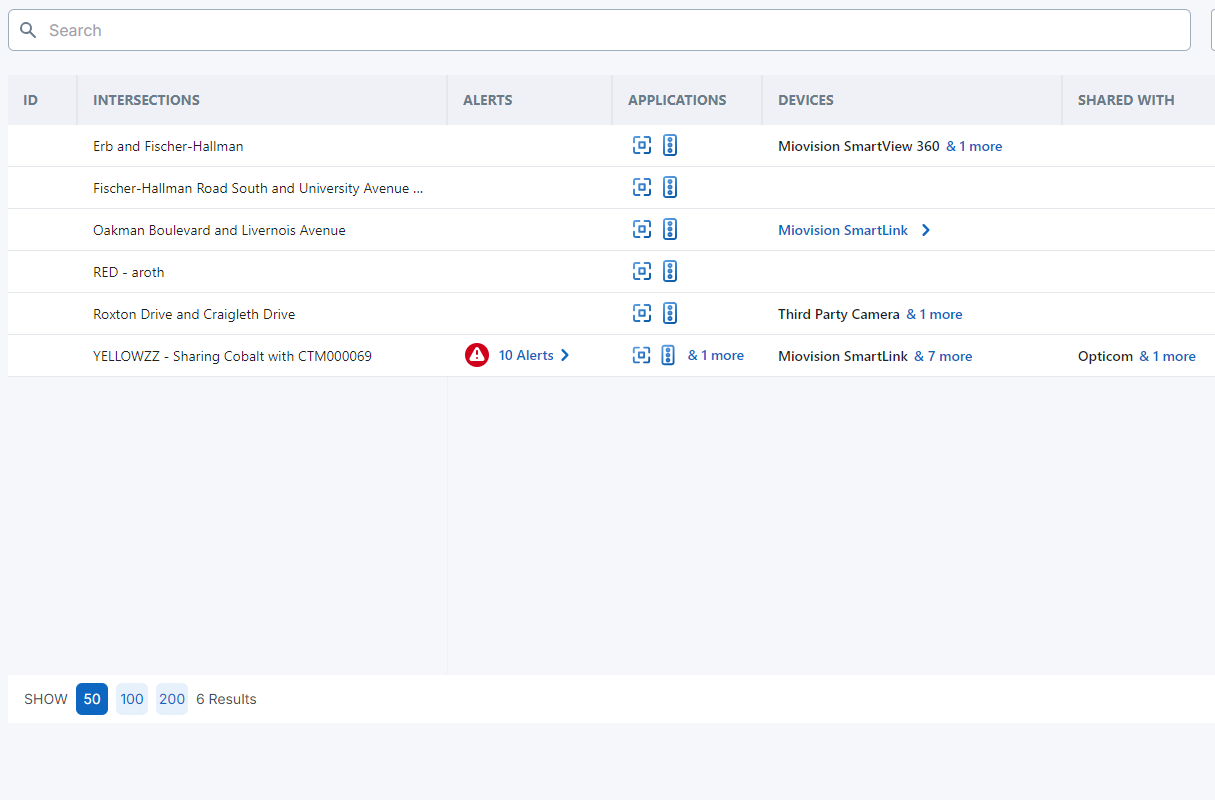Click traffic signal icon for RED - aroth

click(x=669, y=271)
